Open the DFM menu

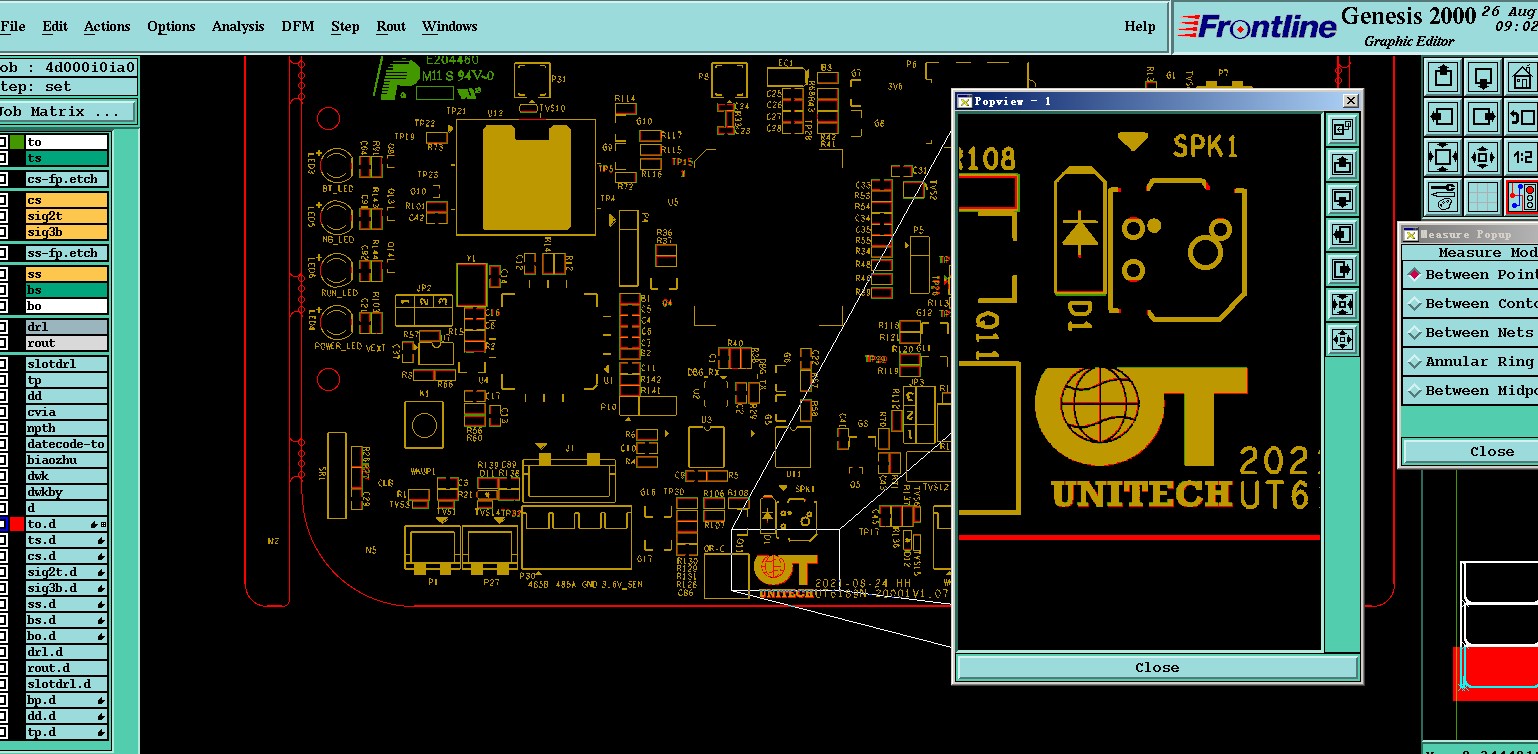297,27
